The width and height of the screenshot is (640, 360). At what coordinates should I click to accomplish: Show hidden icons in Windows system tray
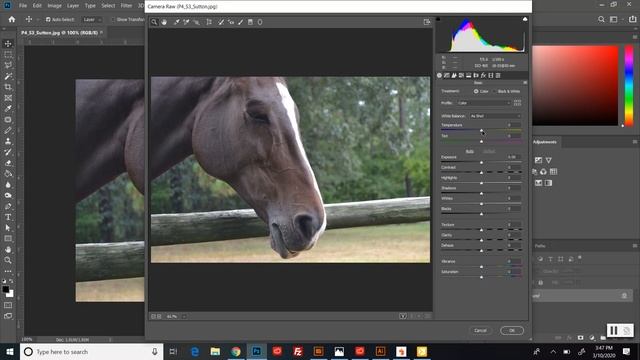553,351
